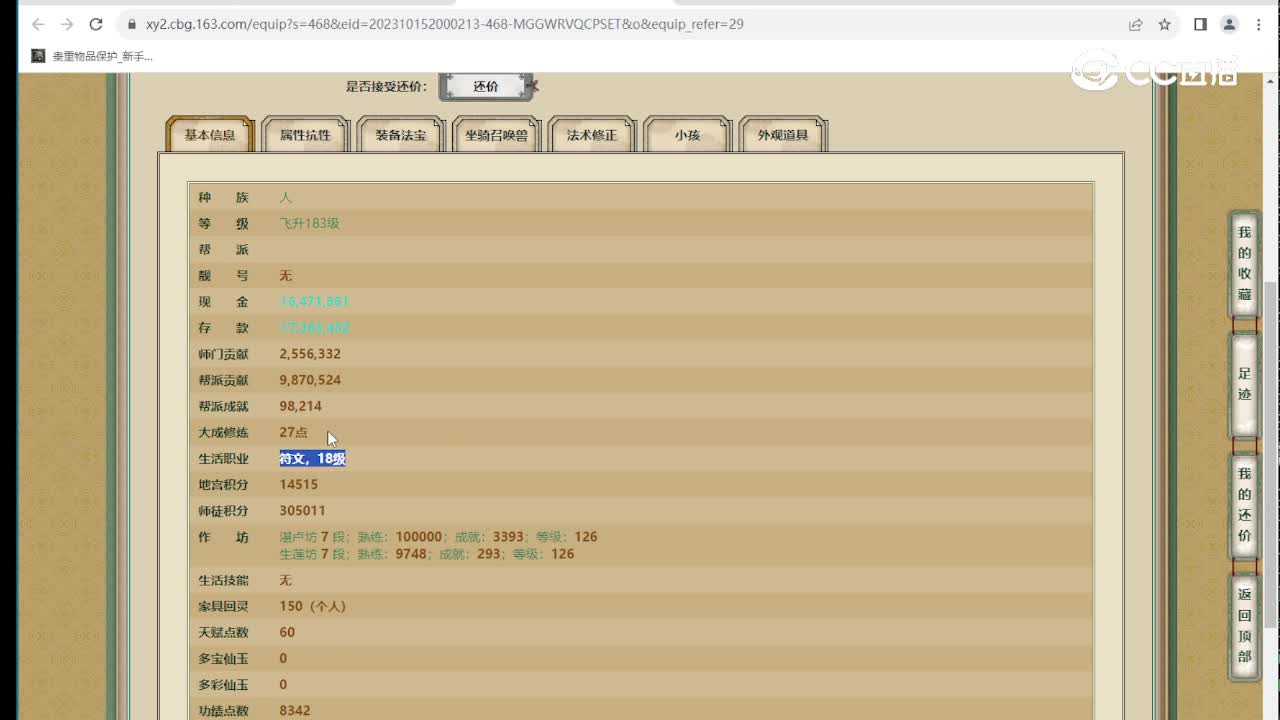1280x720 pixels.
Task: Click the browser address bar URL
Action: tap(444, 24)
